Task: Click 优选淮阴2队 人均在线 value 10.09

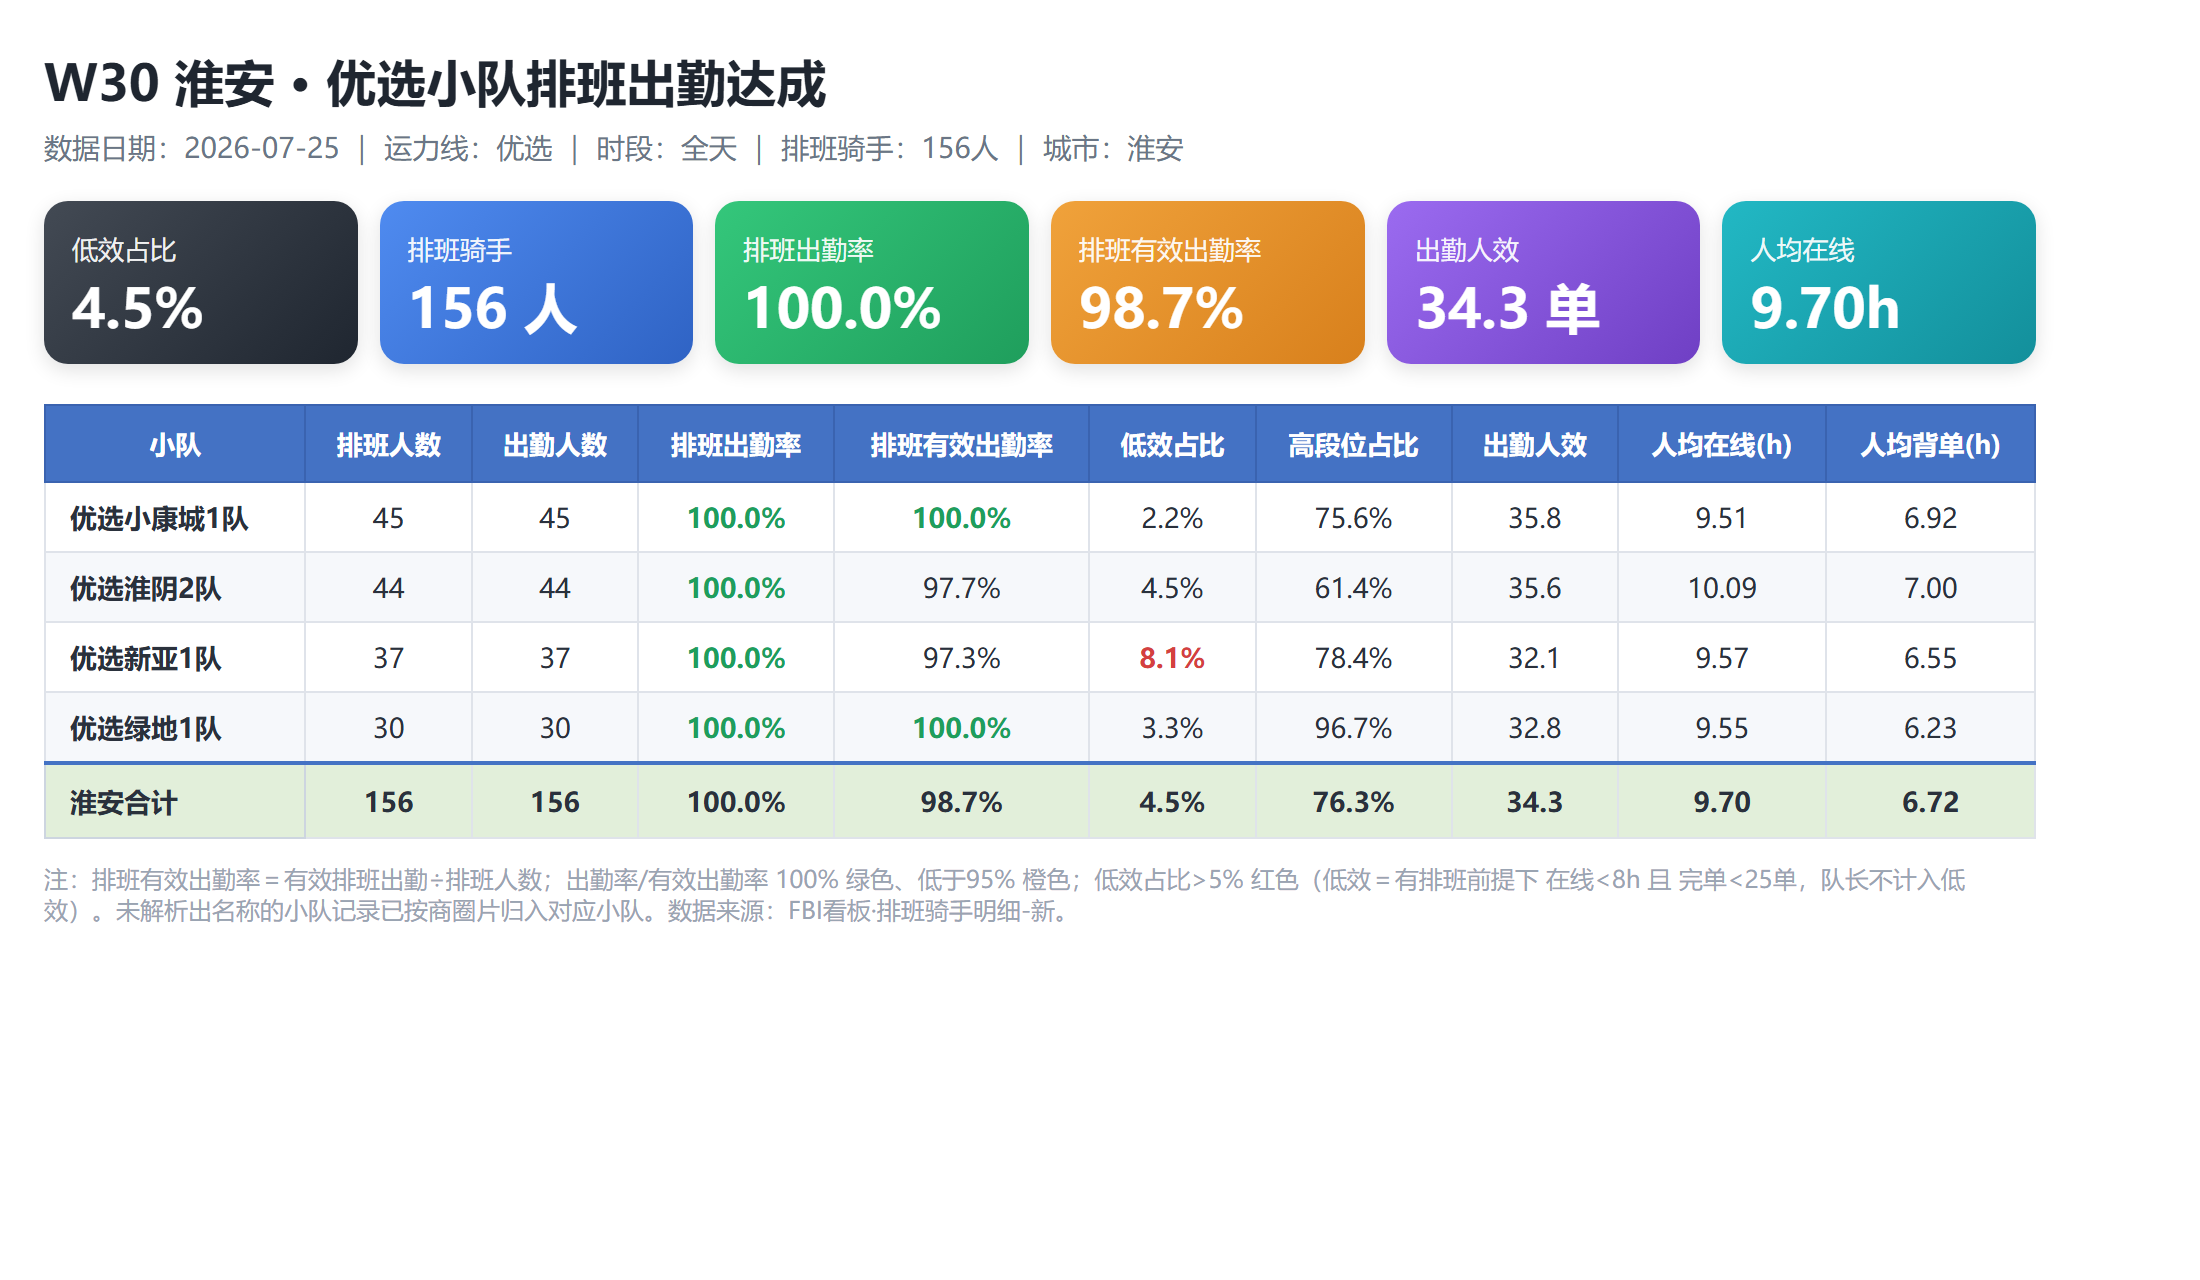Action: coord(1722,588)
